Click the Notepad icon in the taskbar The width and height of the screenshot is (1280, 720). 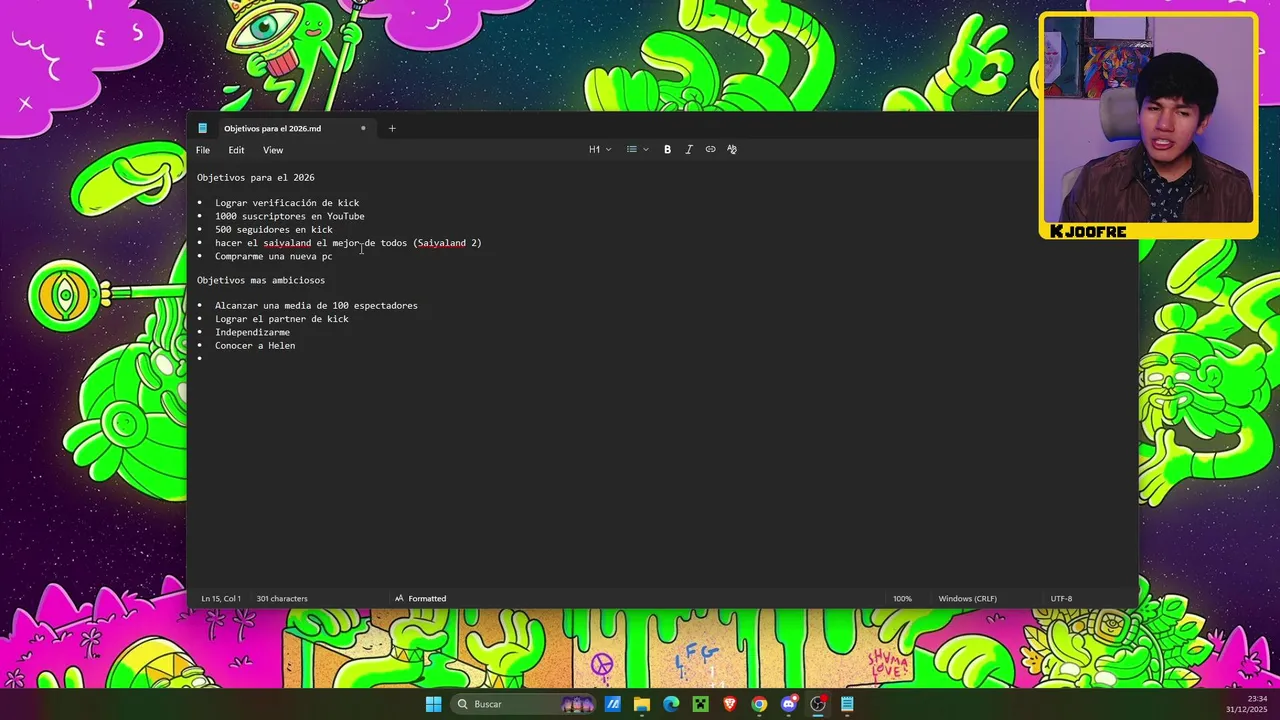pos(847,704)
